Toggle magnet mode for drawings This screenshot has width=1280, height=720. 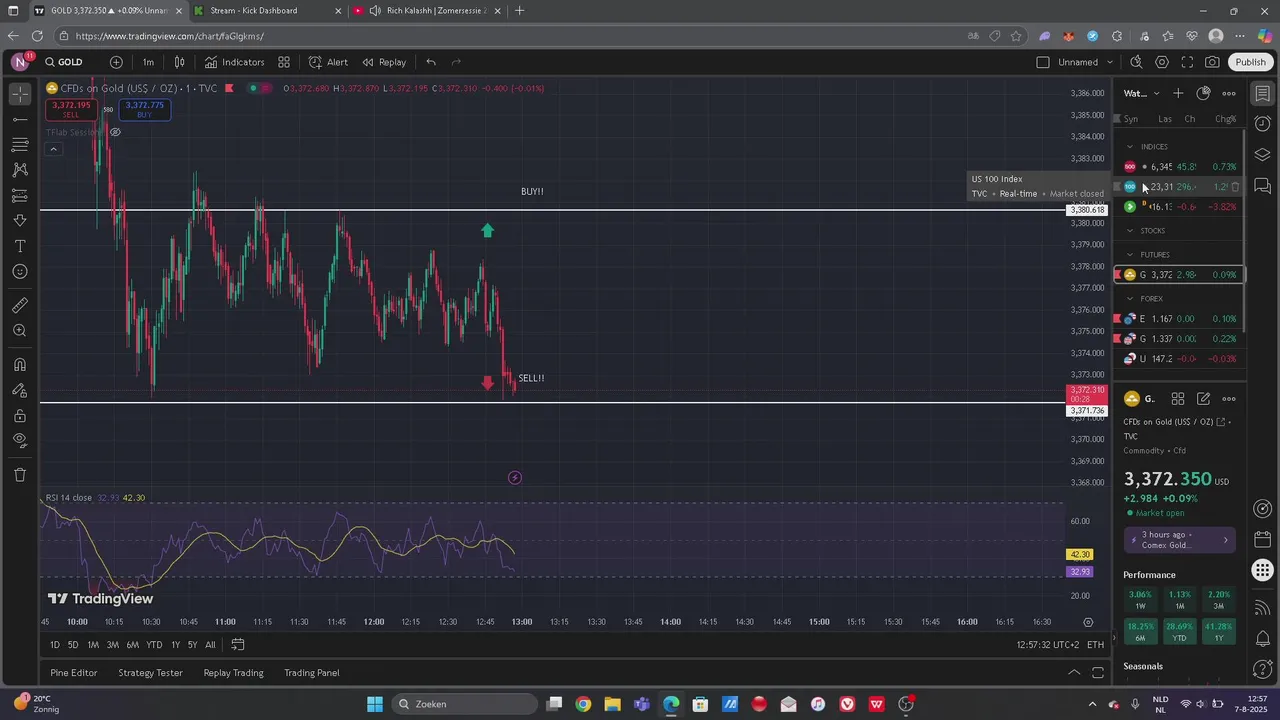click(20, 365)
